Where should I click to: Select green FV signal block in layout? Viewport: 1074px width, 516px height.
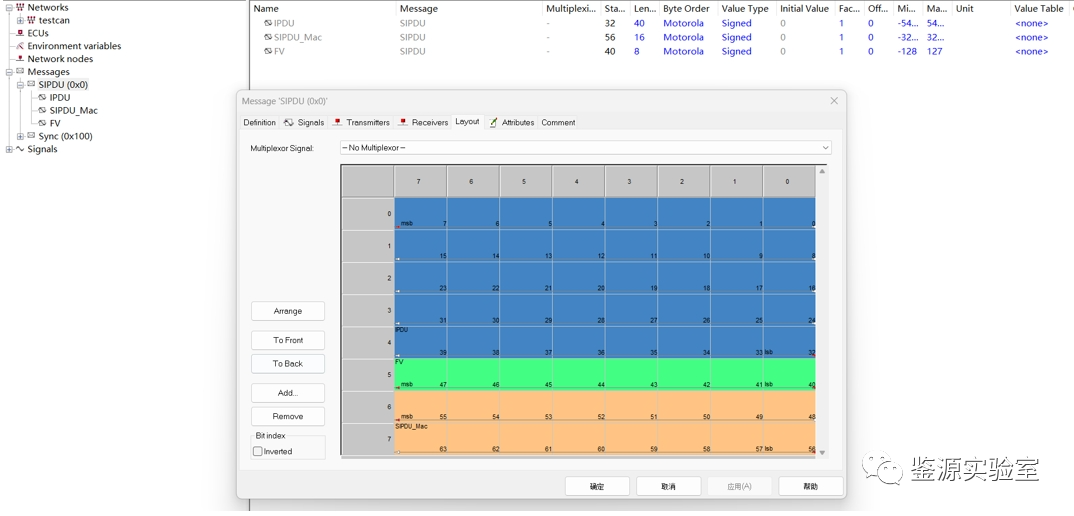coord(604,372)
